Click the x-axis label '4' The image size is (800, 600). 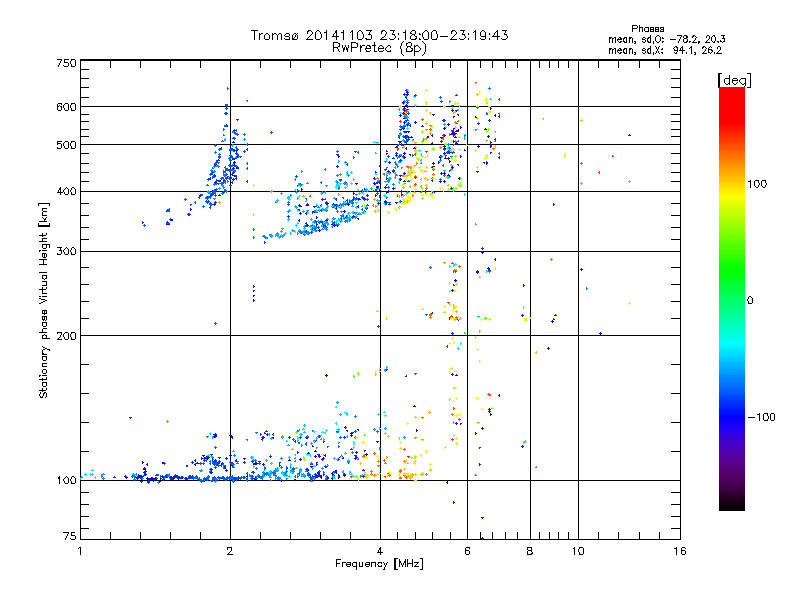pos(380,551)
